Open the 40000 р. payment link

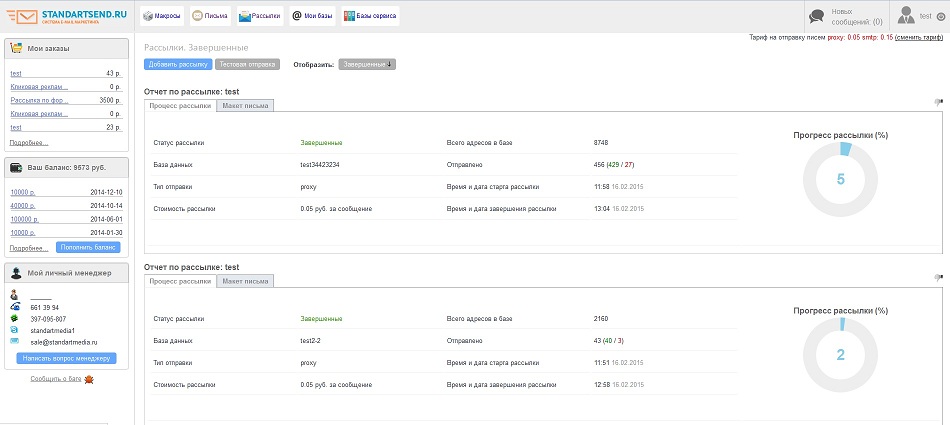pyautogui.click(x=23, y=206)
